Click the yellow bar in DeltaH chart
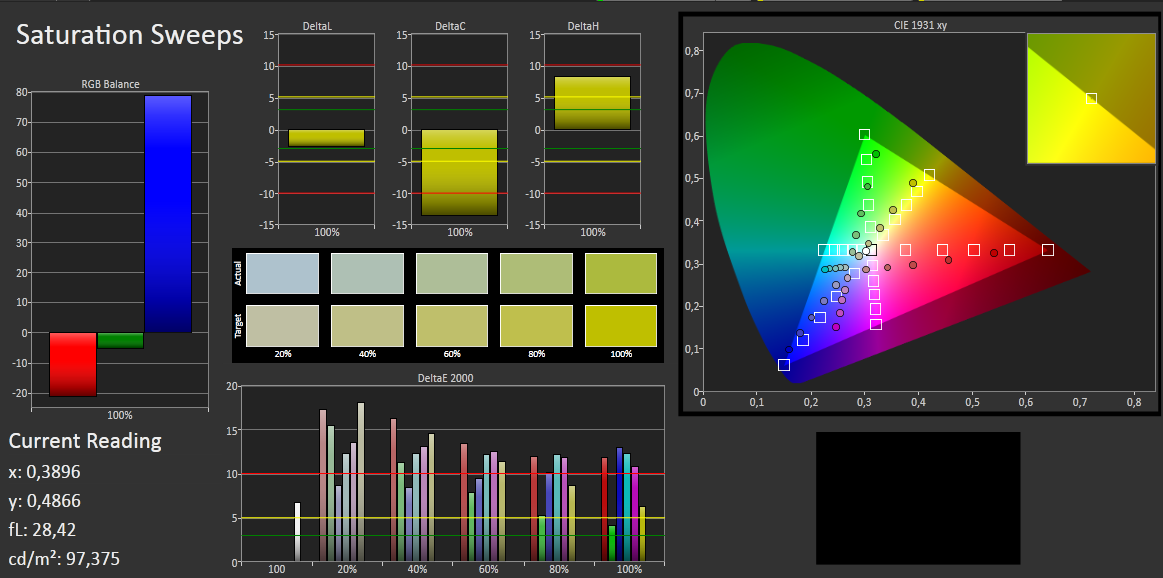Image resolution: width=1163 pixels, height=578 pixels. [x=592, y=103]
